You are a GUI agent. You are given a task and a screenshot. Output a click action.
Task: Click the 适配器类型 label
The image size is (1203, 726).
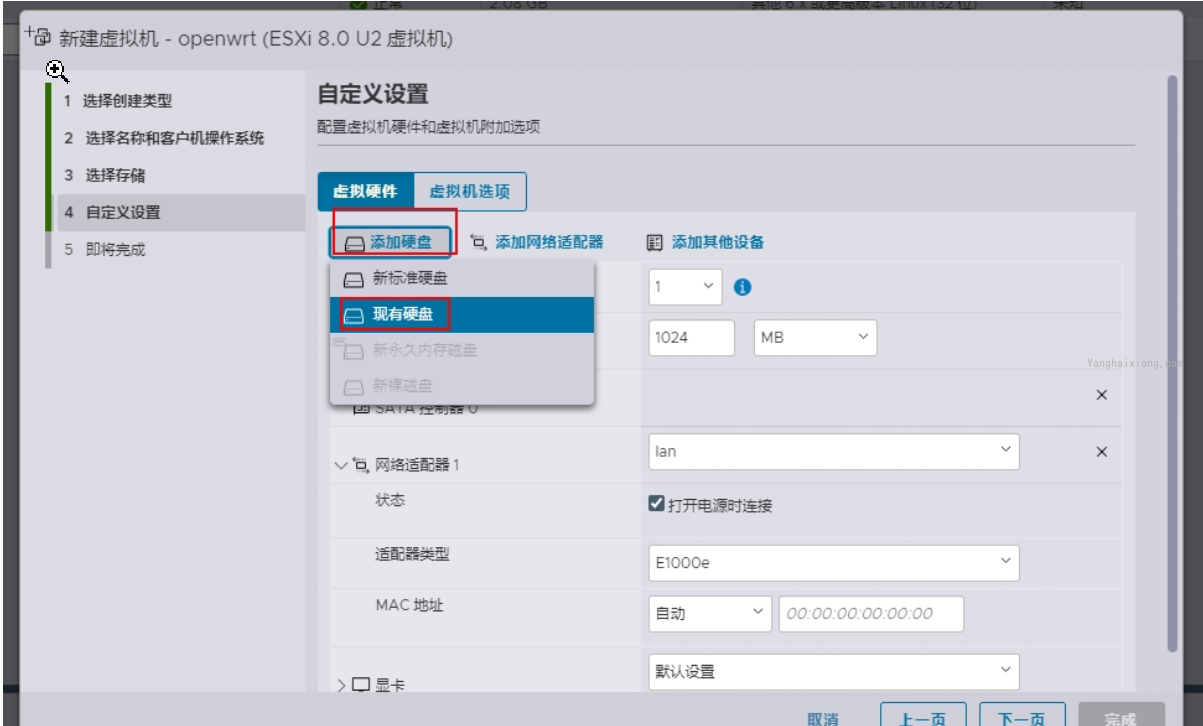pos(411,553)
